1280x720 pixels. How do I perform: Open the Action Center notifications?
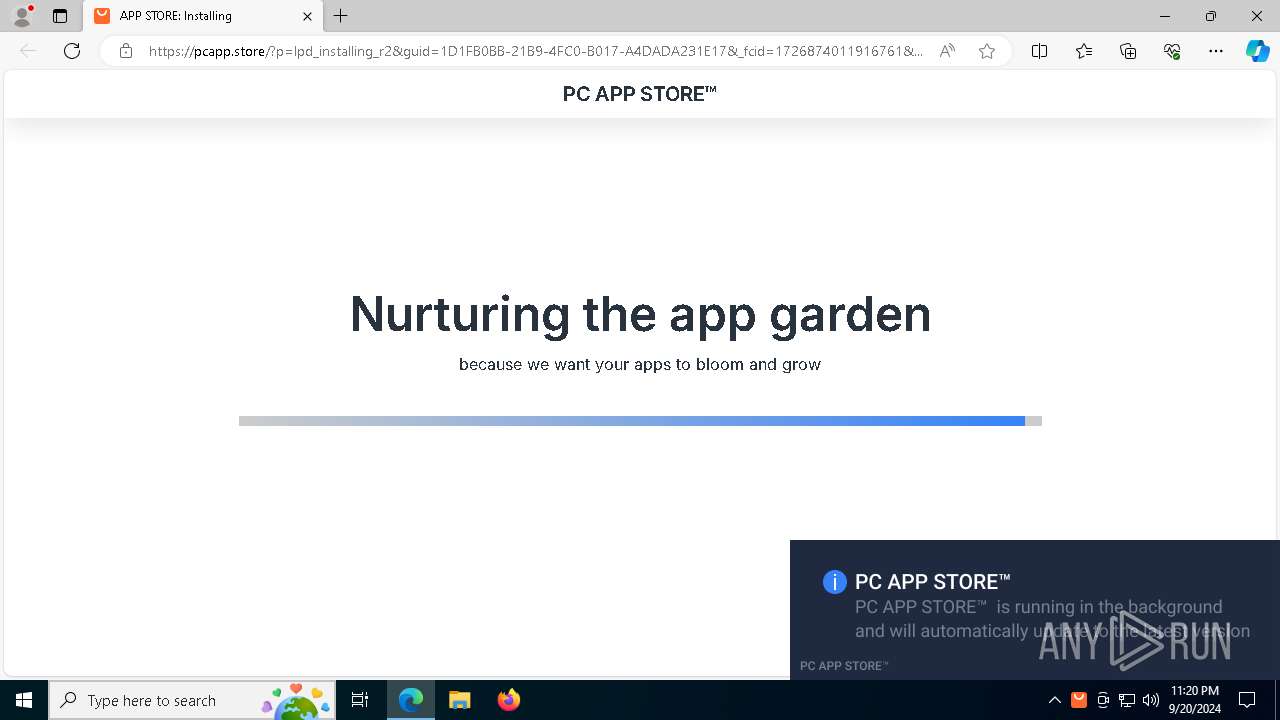coord(1247,700)
